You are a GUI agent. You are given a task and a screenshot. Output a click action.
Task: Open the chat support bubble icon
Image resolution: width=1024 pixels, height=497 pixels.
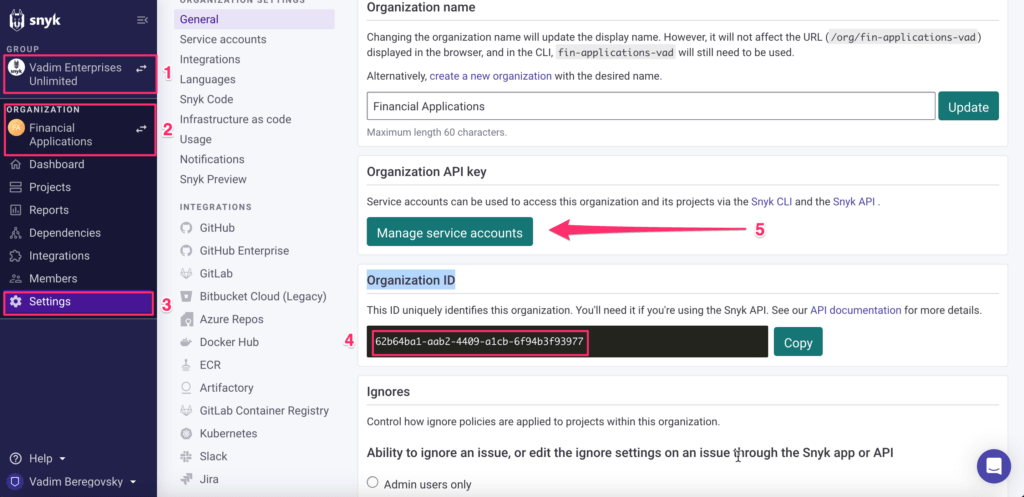point(993,466)
